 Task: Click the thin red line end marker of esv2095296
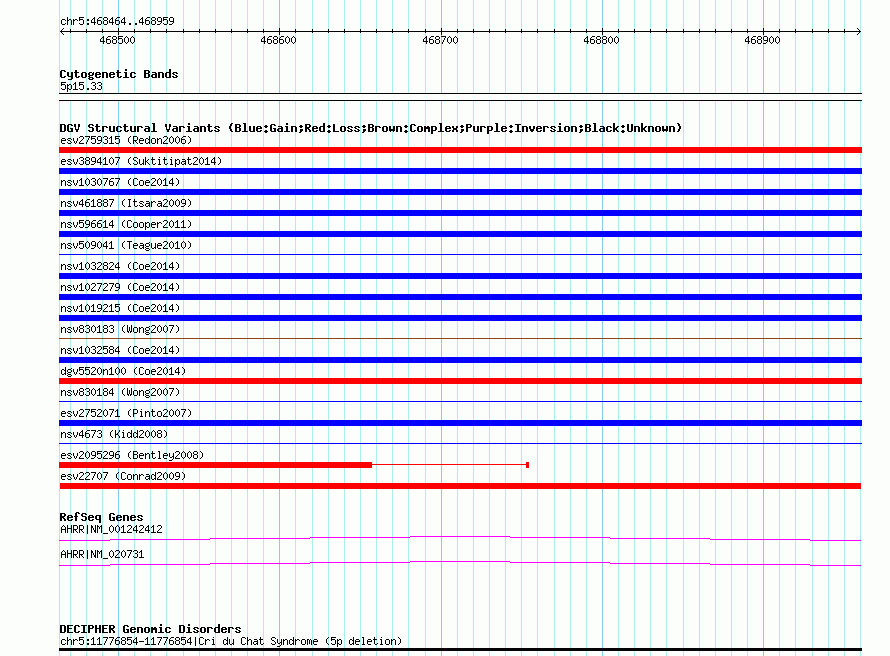click(x=528, y=465)
